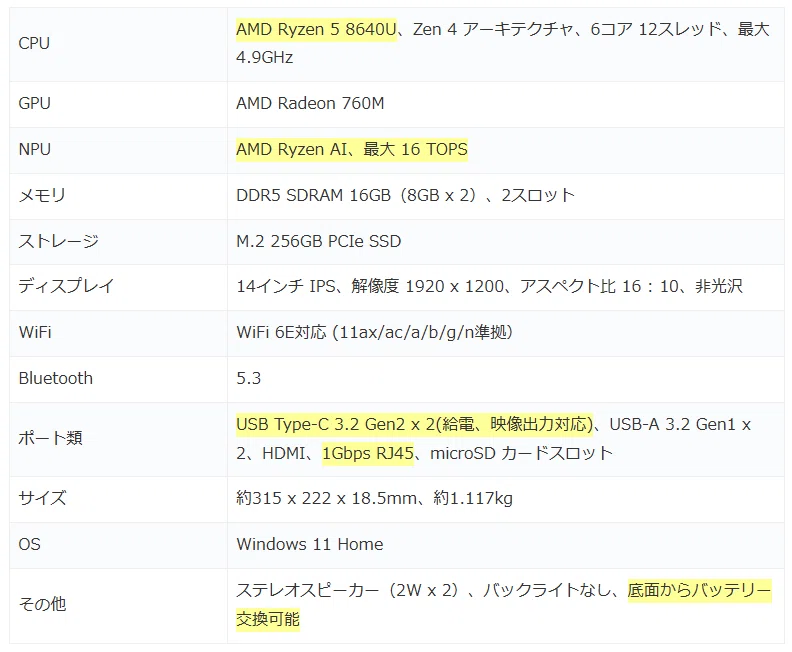Click highlighted 交換可能 text
Screen dimensions: 792x652
pos(268,619)
